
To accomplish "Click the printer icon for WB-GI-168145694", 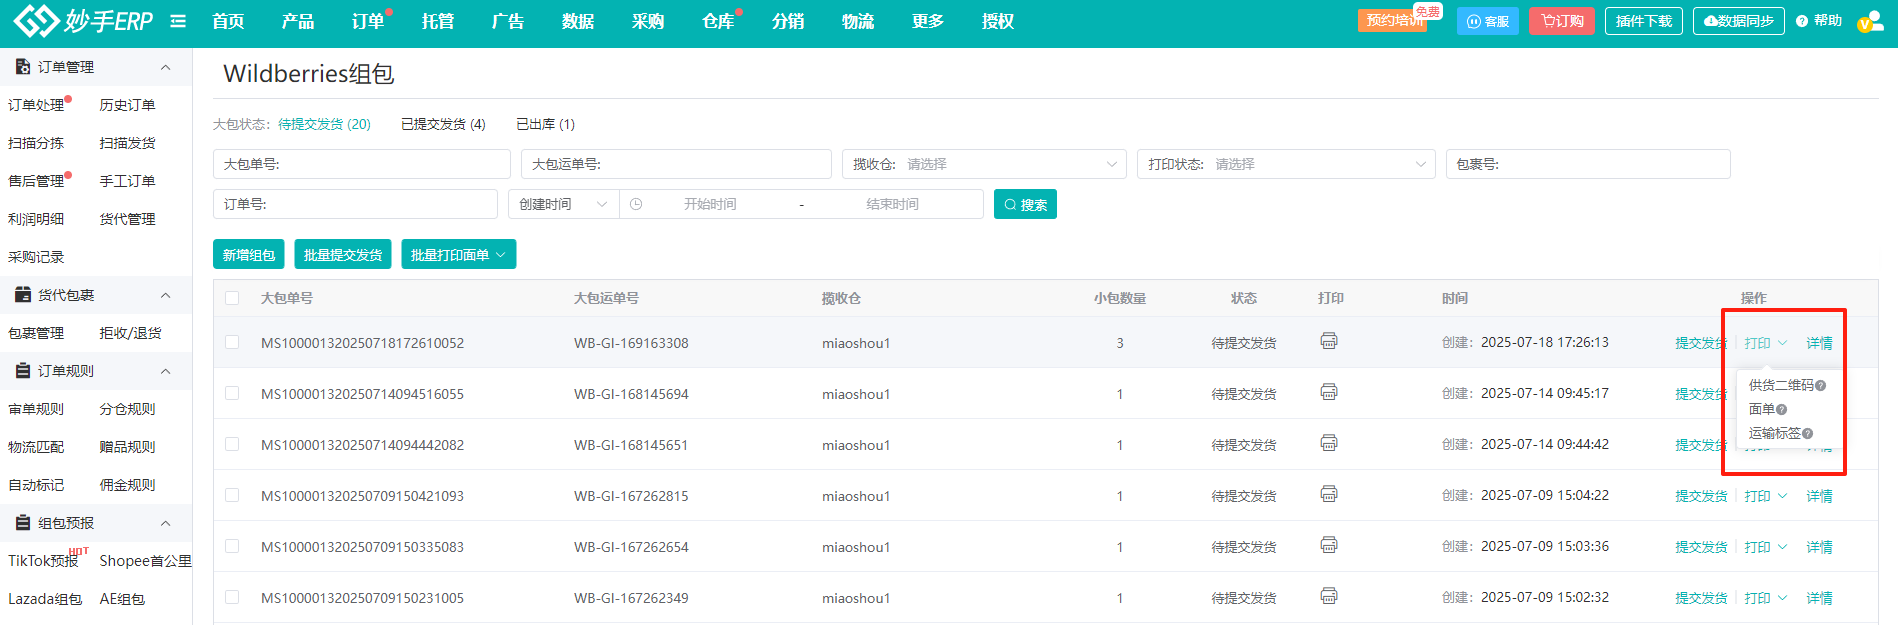I will [1329, 392].
